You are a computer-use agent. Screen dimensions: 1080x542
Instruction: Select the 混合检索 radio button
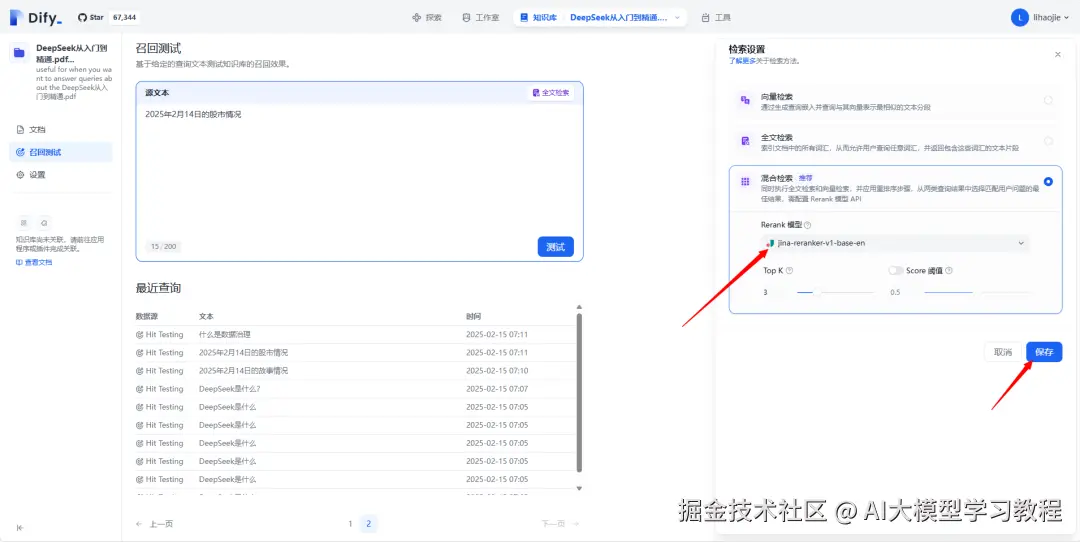point(1048,182)
